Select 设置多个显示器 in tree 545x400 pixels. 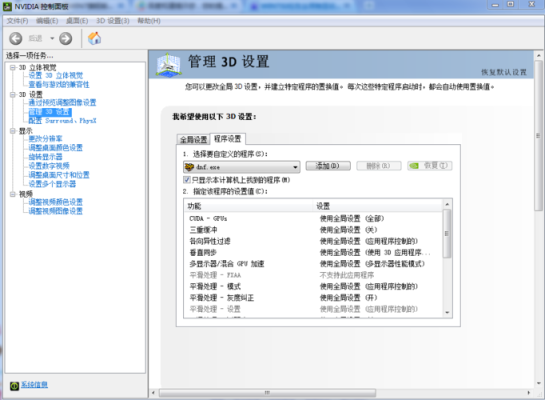click(x=52, y=184)
